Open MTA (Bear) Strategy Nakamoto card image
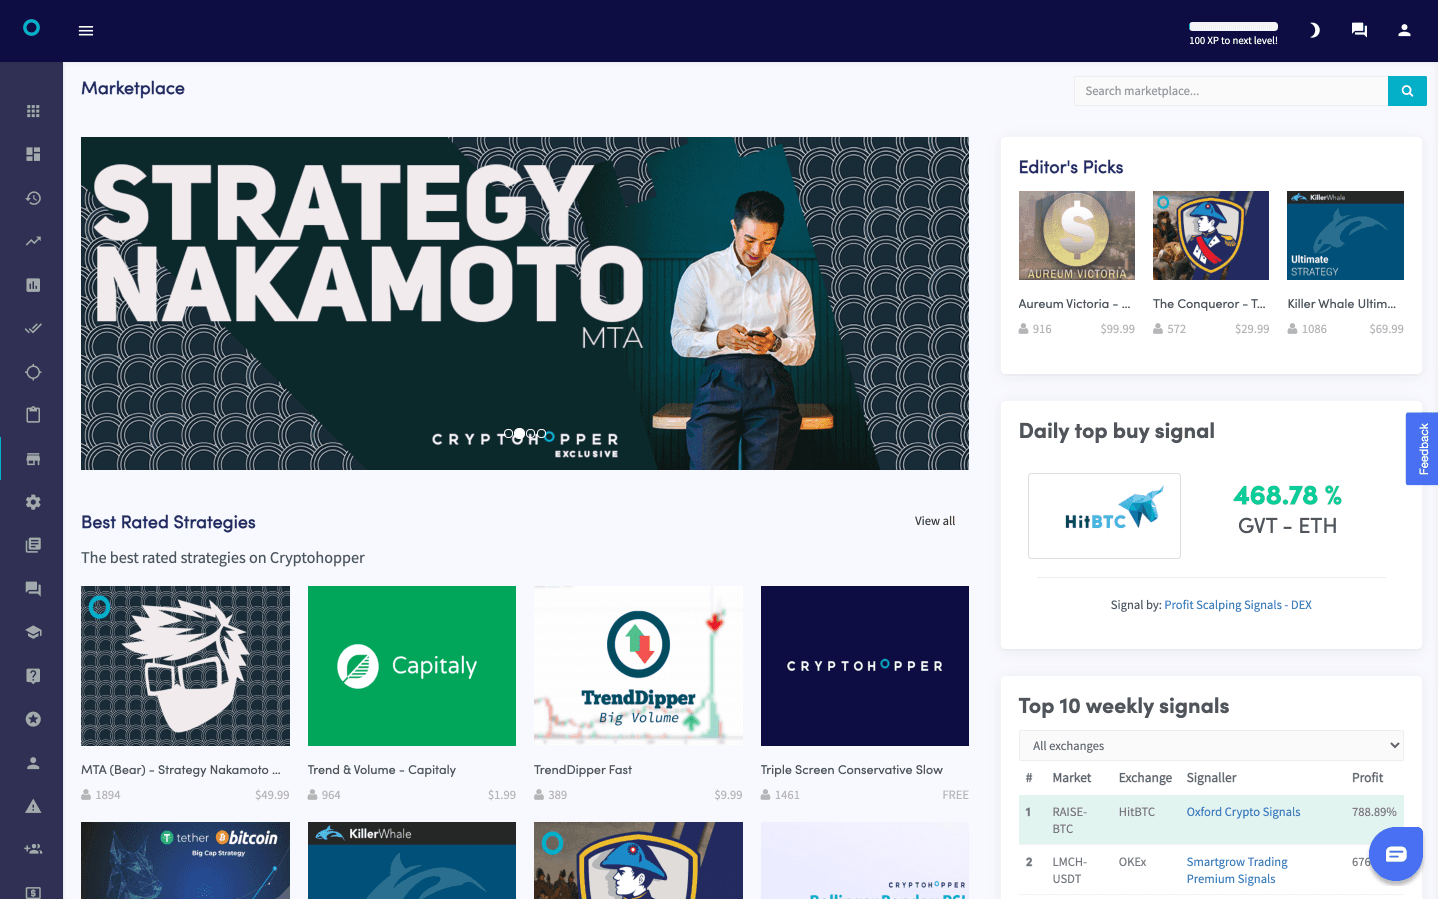This screenshot has height=904, width=1438. (185, 666)
